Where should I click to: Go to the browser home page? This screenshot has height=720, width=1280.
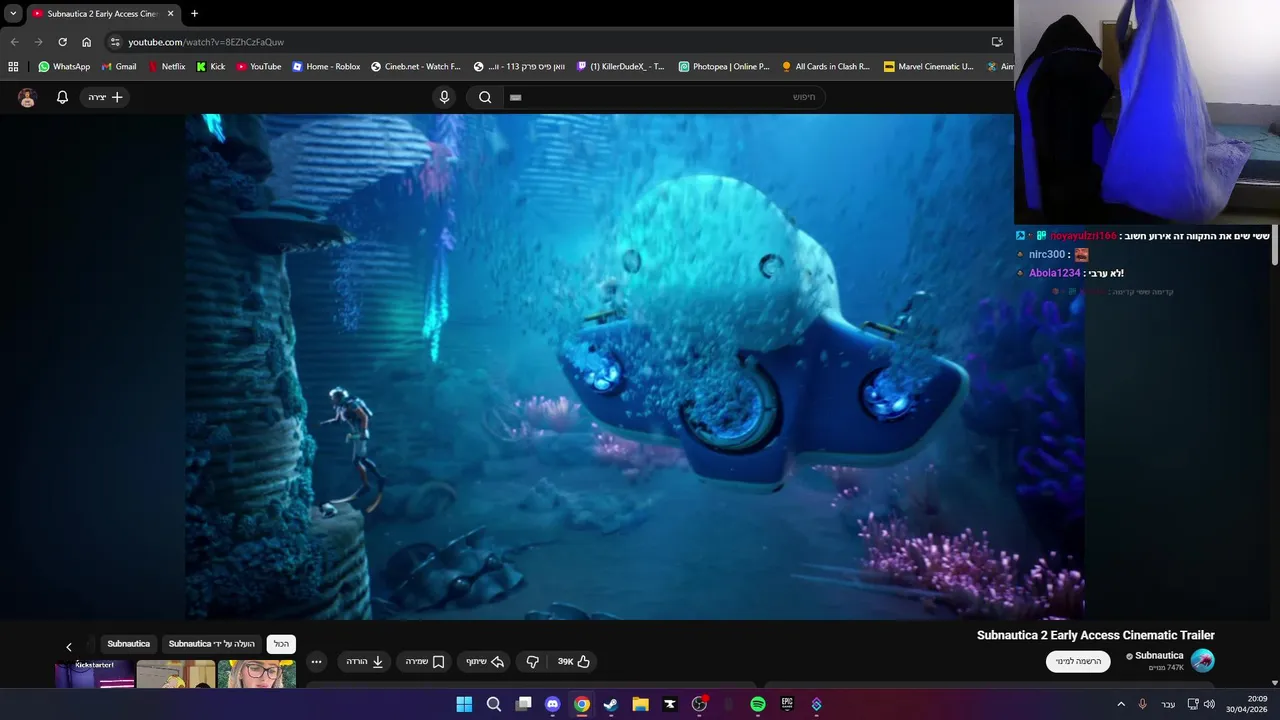[x=86, y=42]
